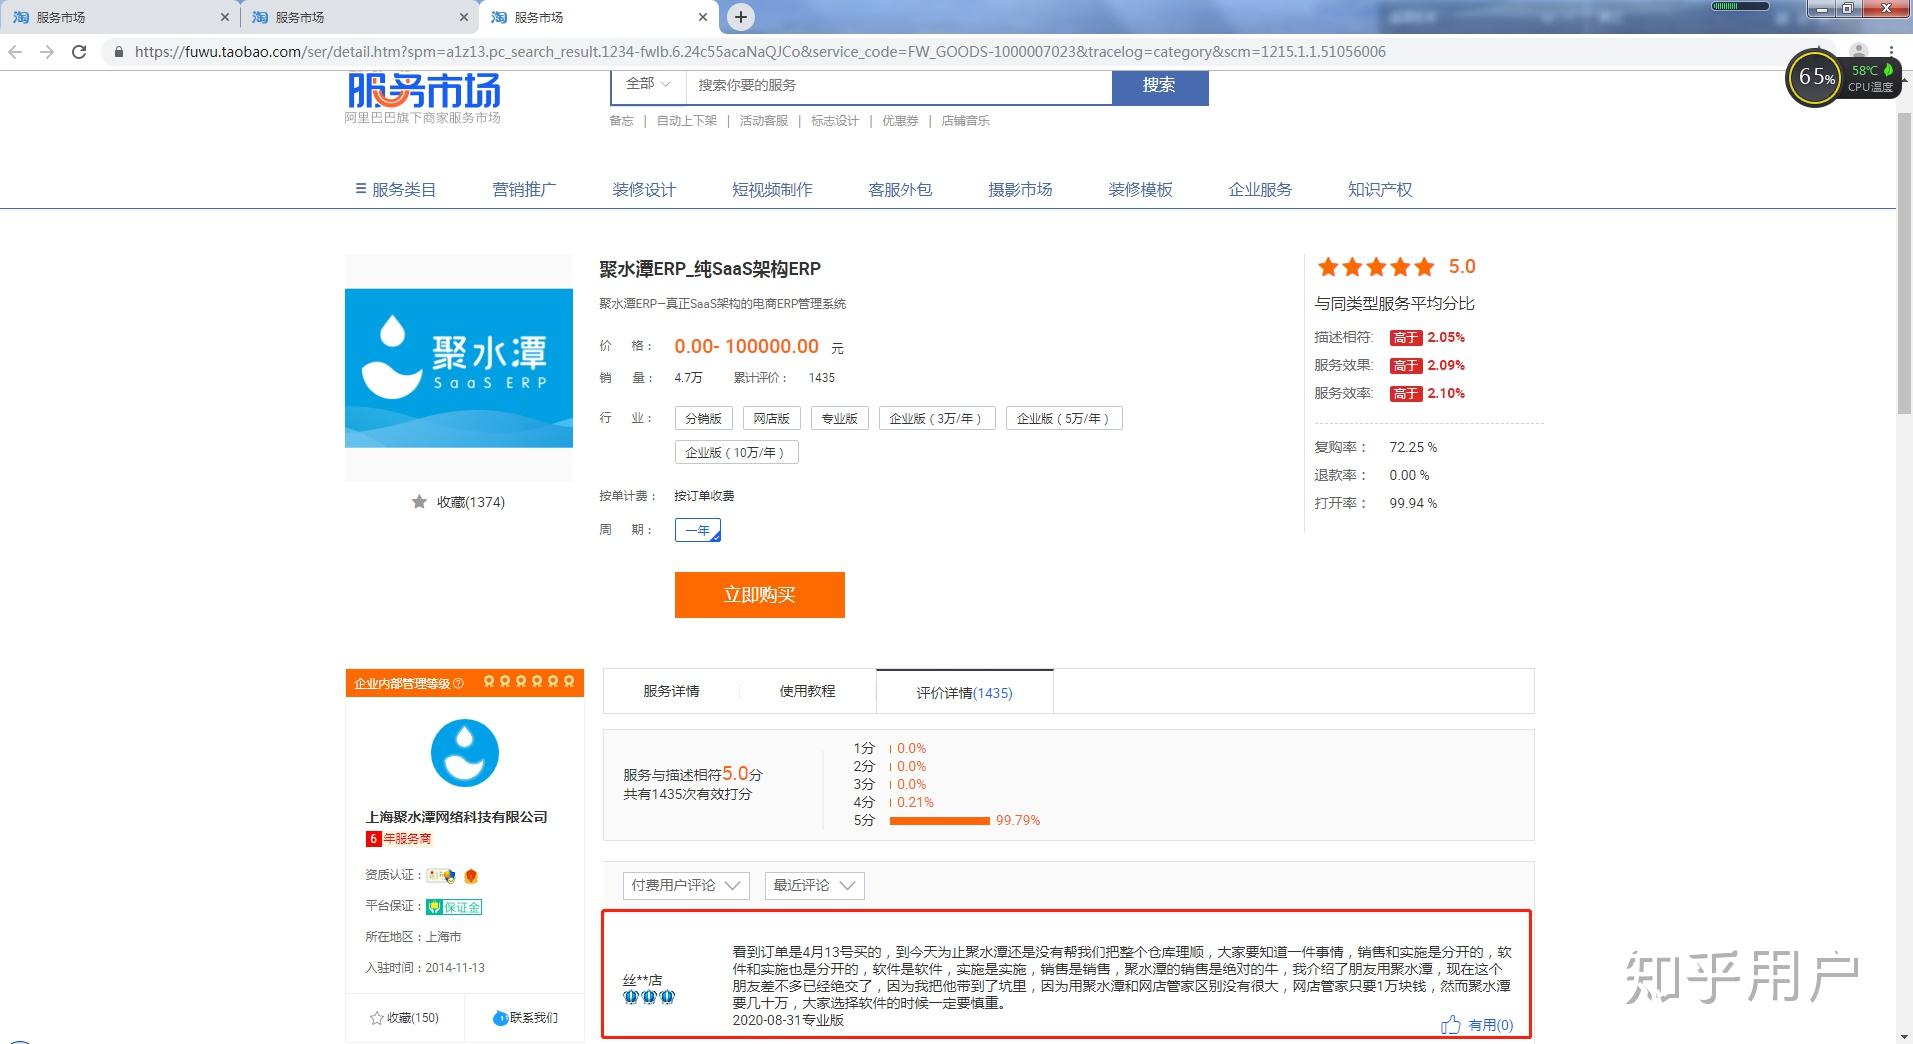Open the 标志设计 quick link
Image resolution: width=1913 pixels, height=1044 pixels.
(x=835, y=121)
